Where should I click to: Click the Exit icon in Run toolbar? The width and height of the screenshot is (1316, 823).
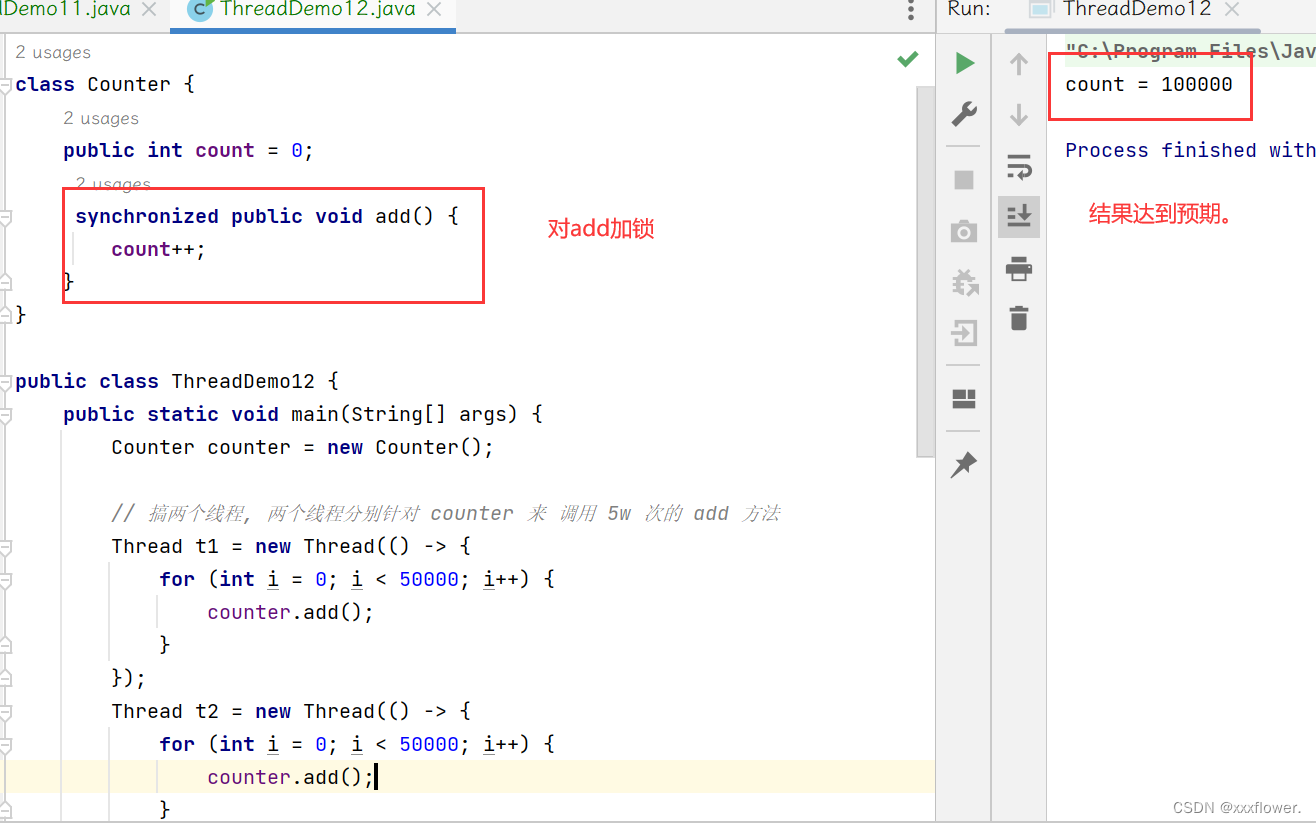tap(964, 332)
